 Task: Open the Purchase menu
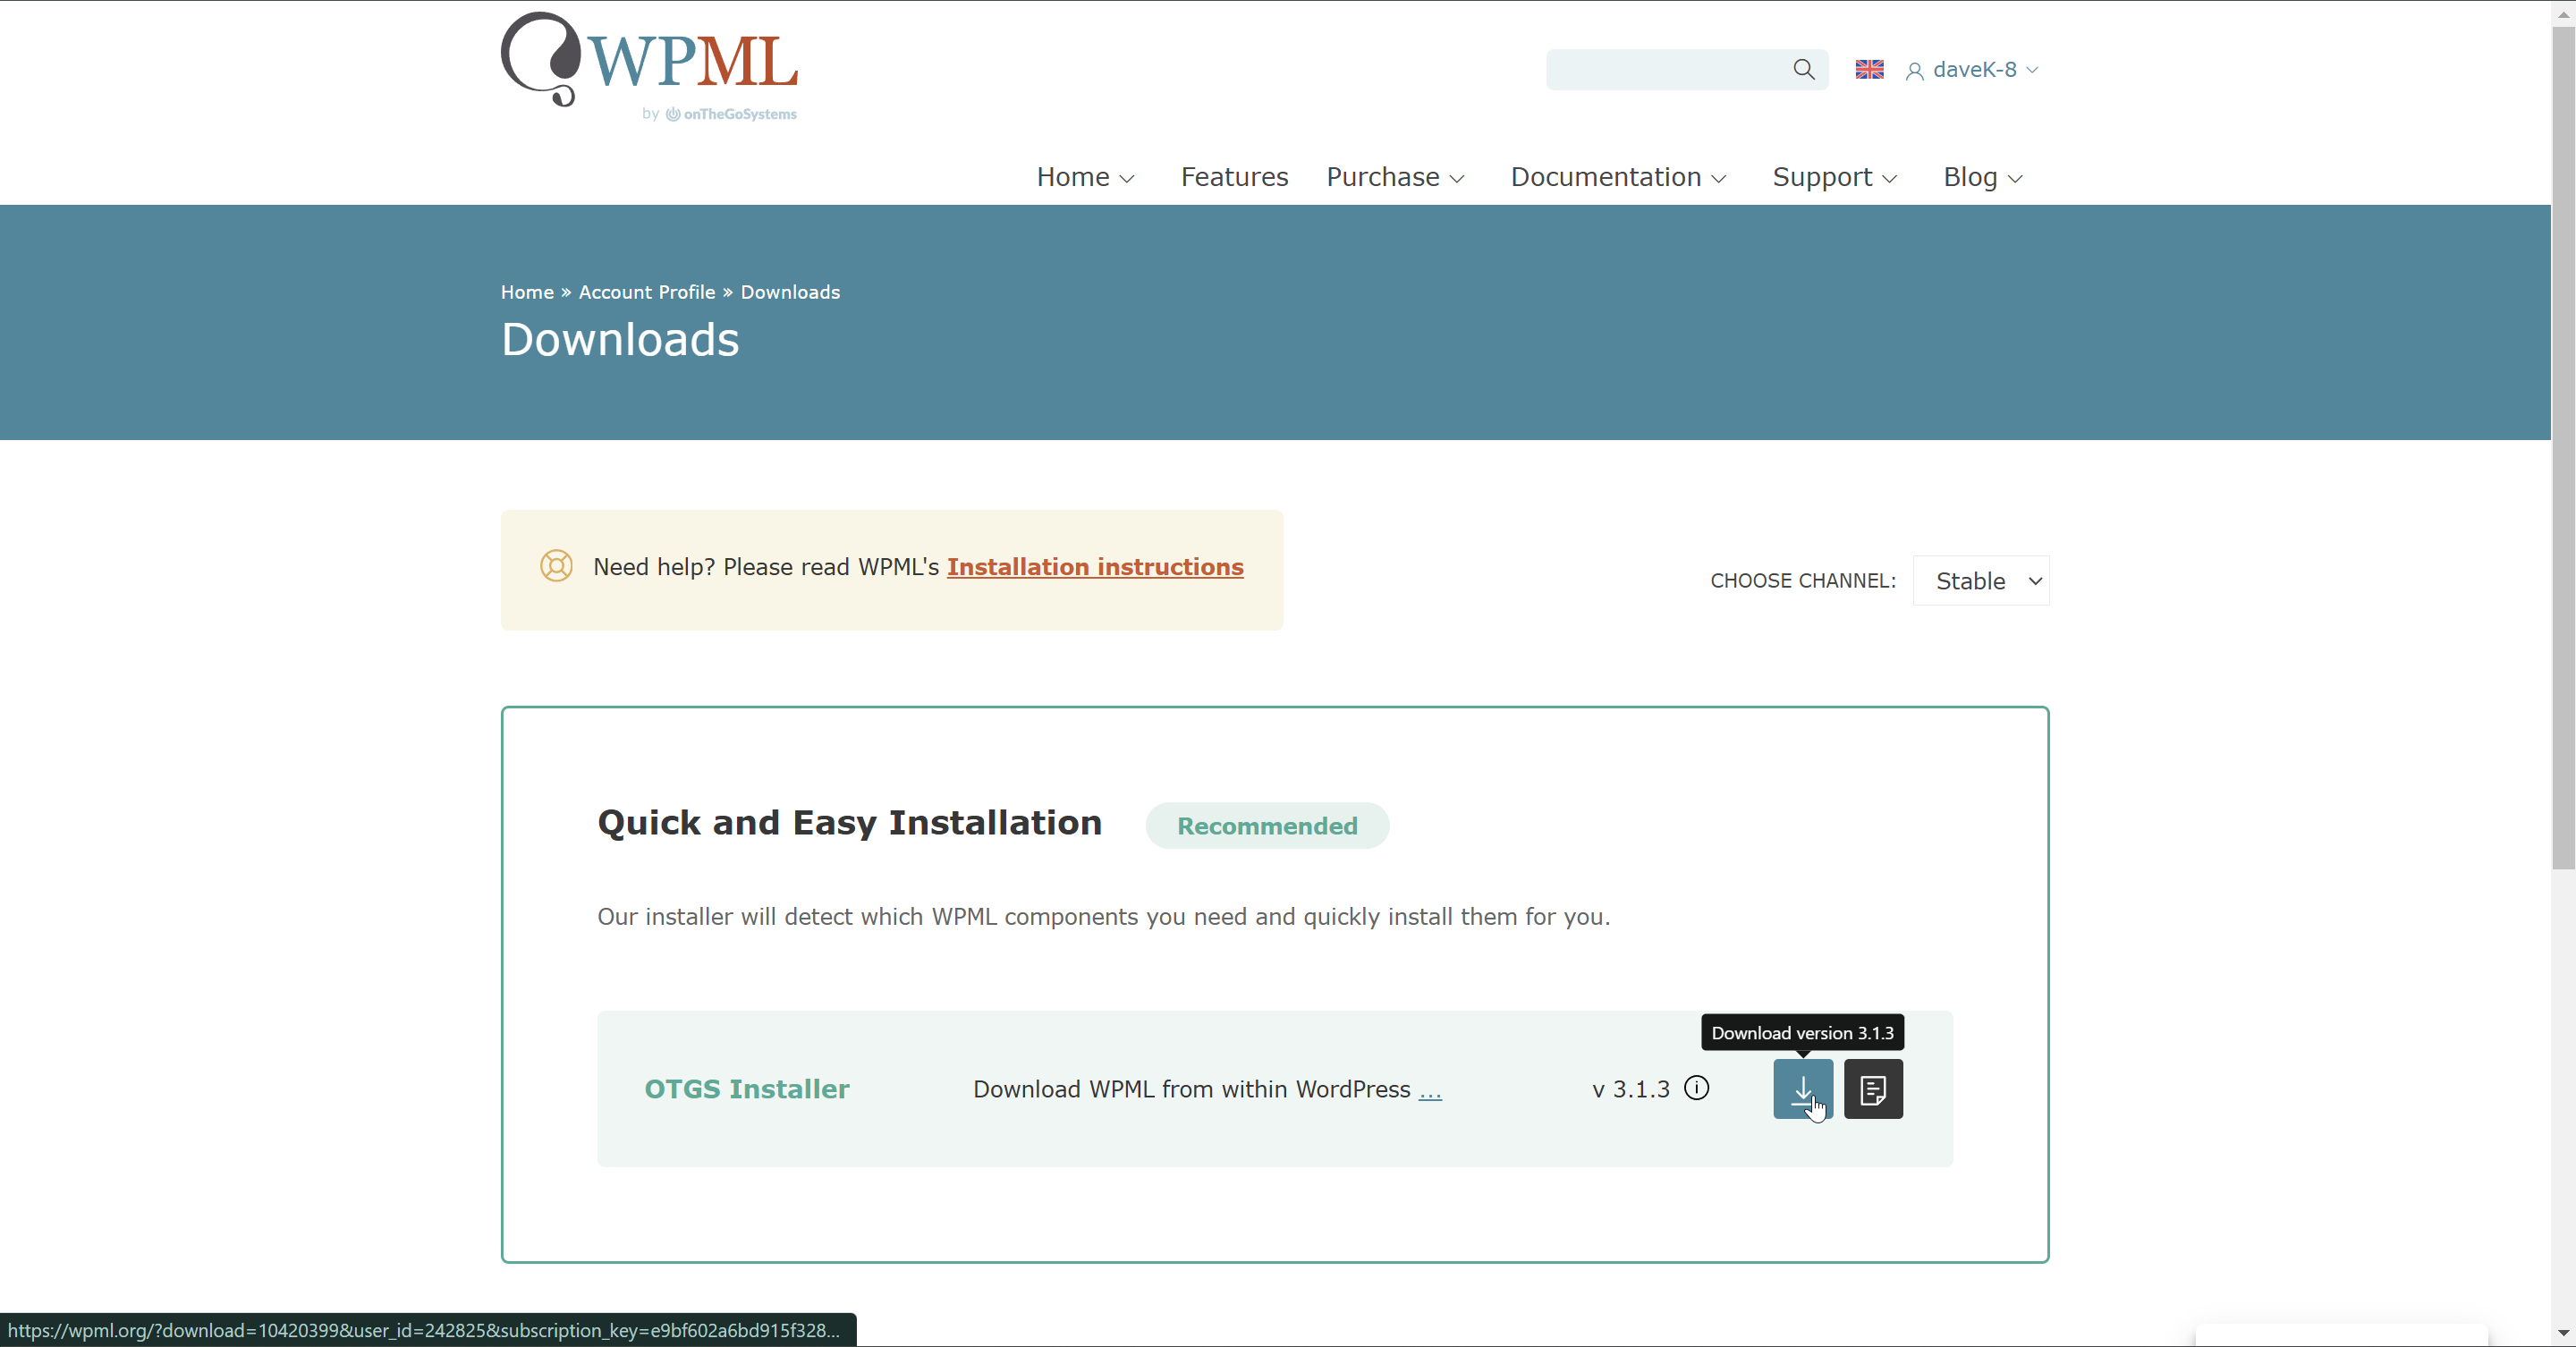[1394, 177]
